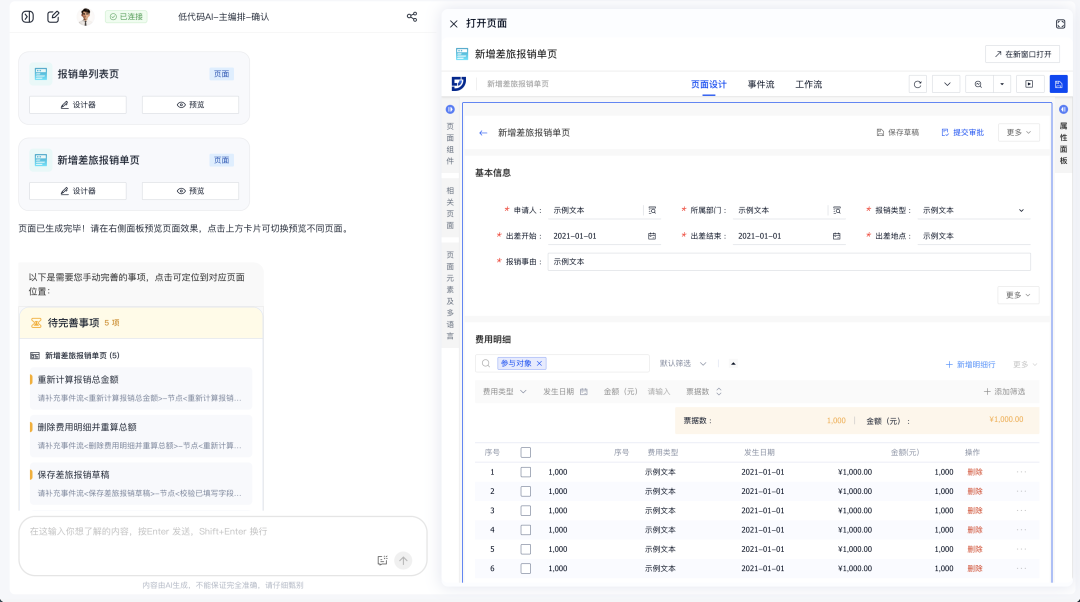Click the 提交审批 button

(962, 132)
